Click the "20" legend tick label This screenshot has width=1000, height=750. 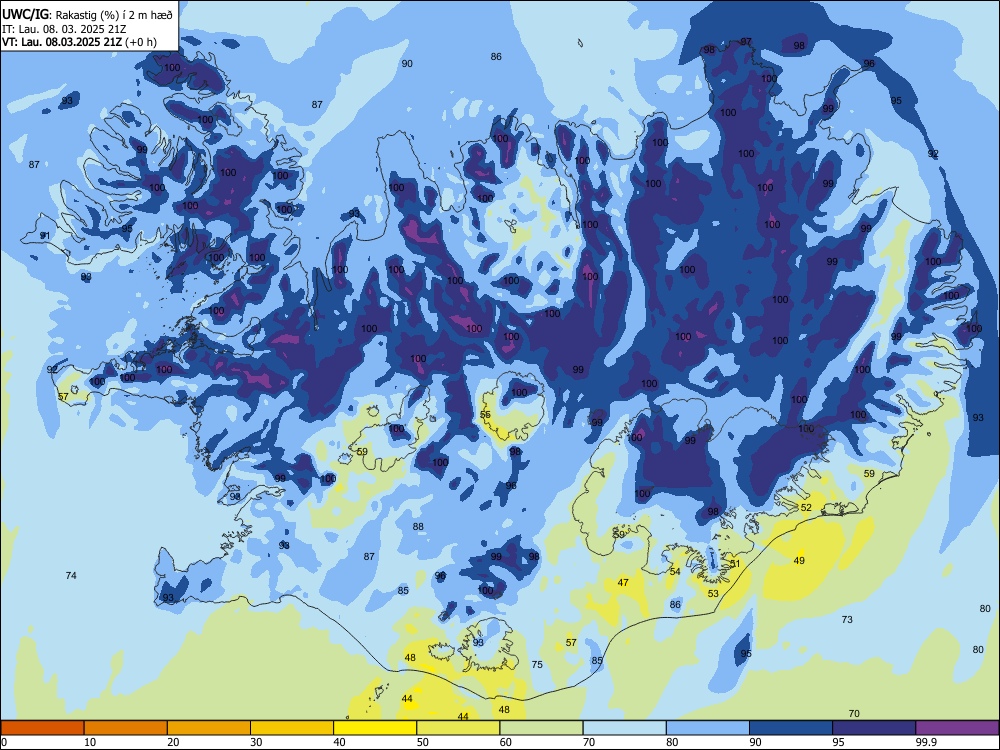(173, 742)
